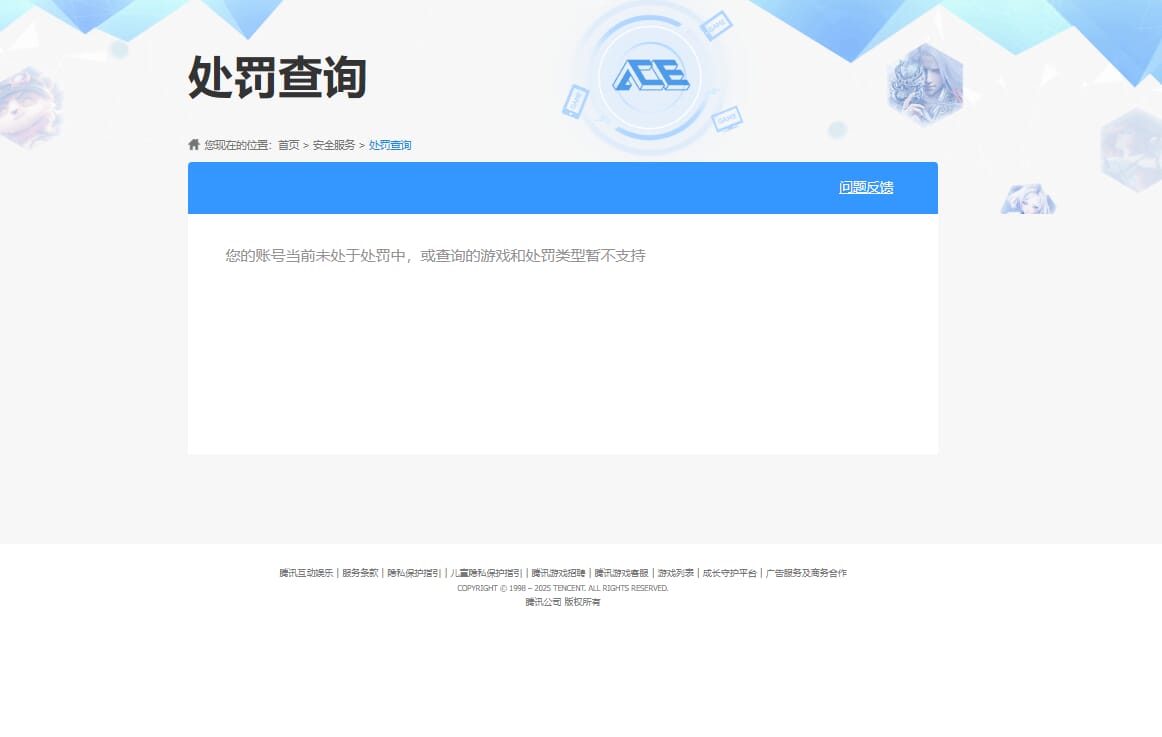Open 问题反馈 feedback link

(x=866, y=187)
